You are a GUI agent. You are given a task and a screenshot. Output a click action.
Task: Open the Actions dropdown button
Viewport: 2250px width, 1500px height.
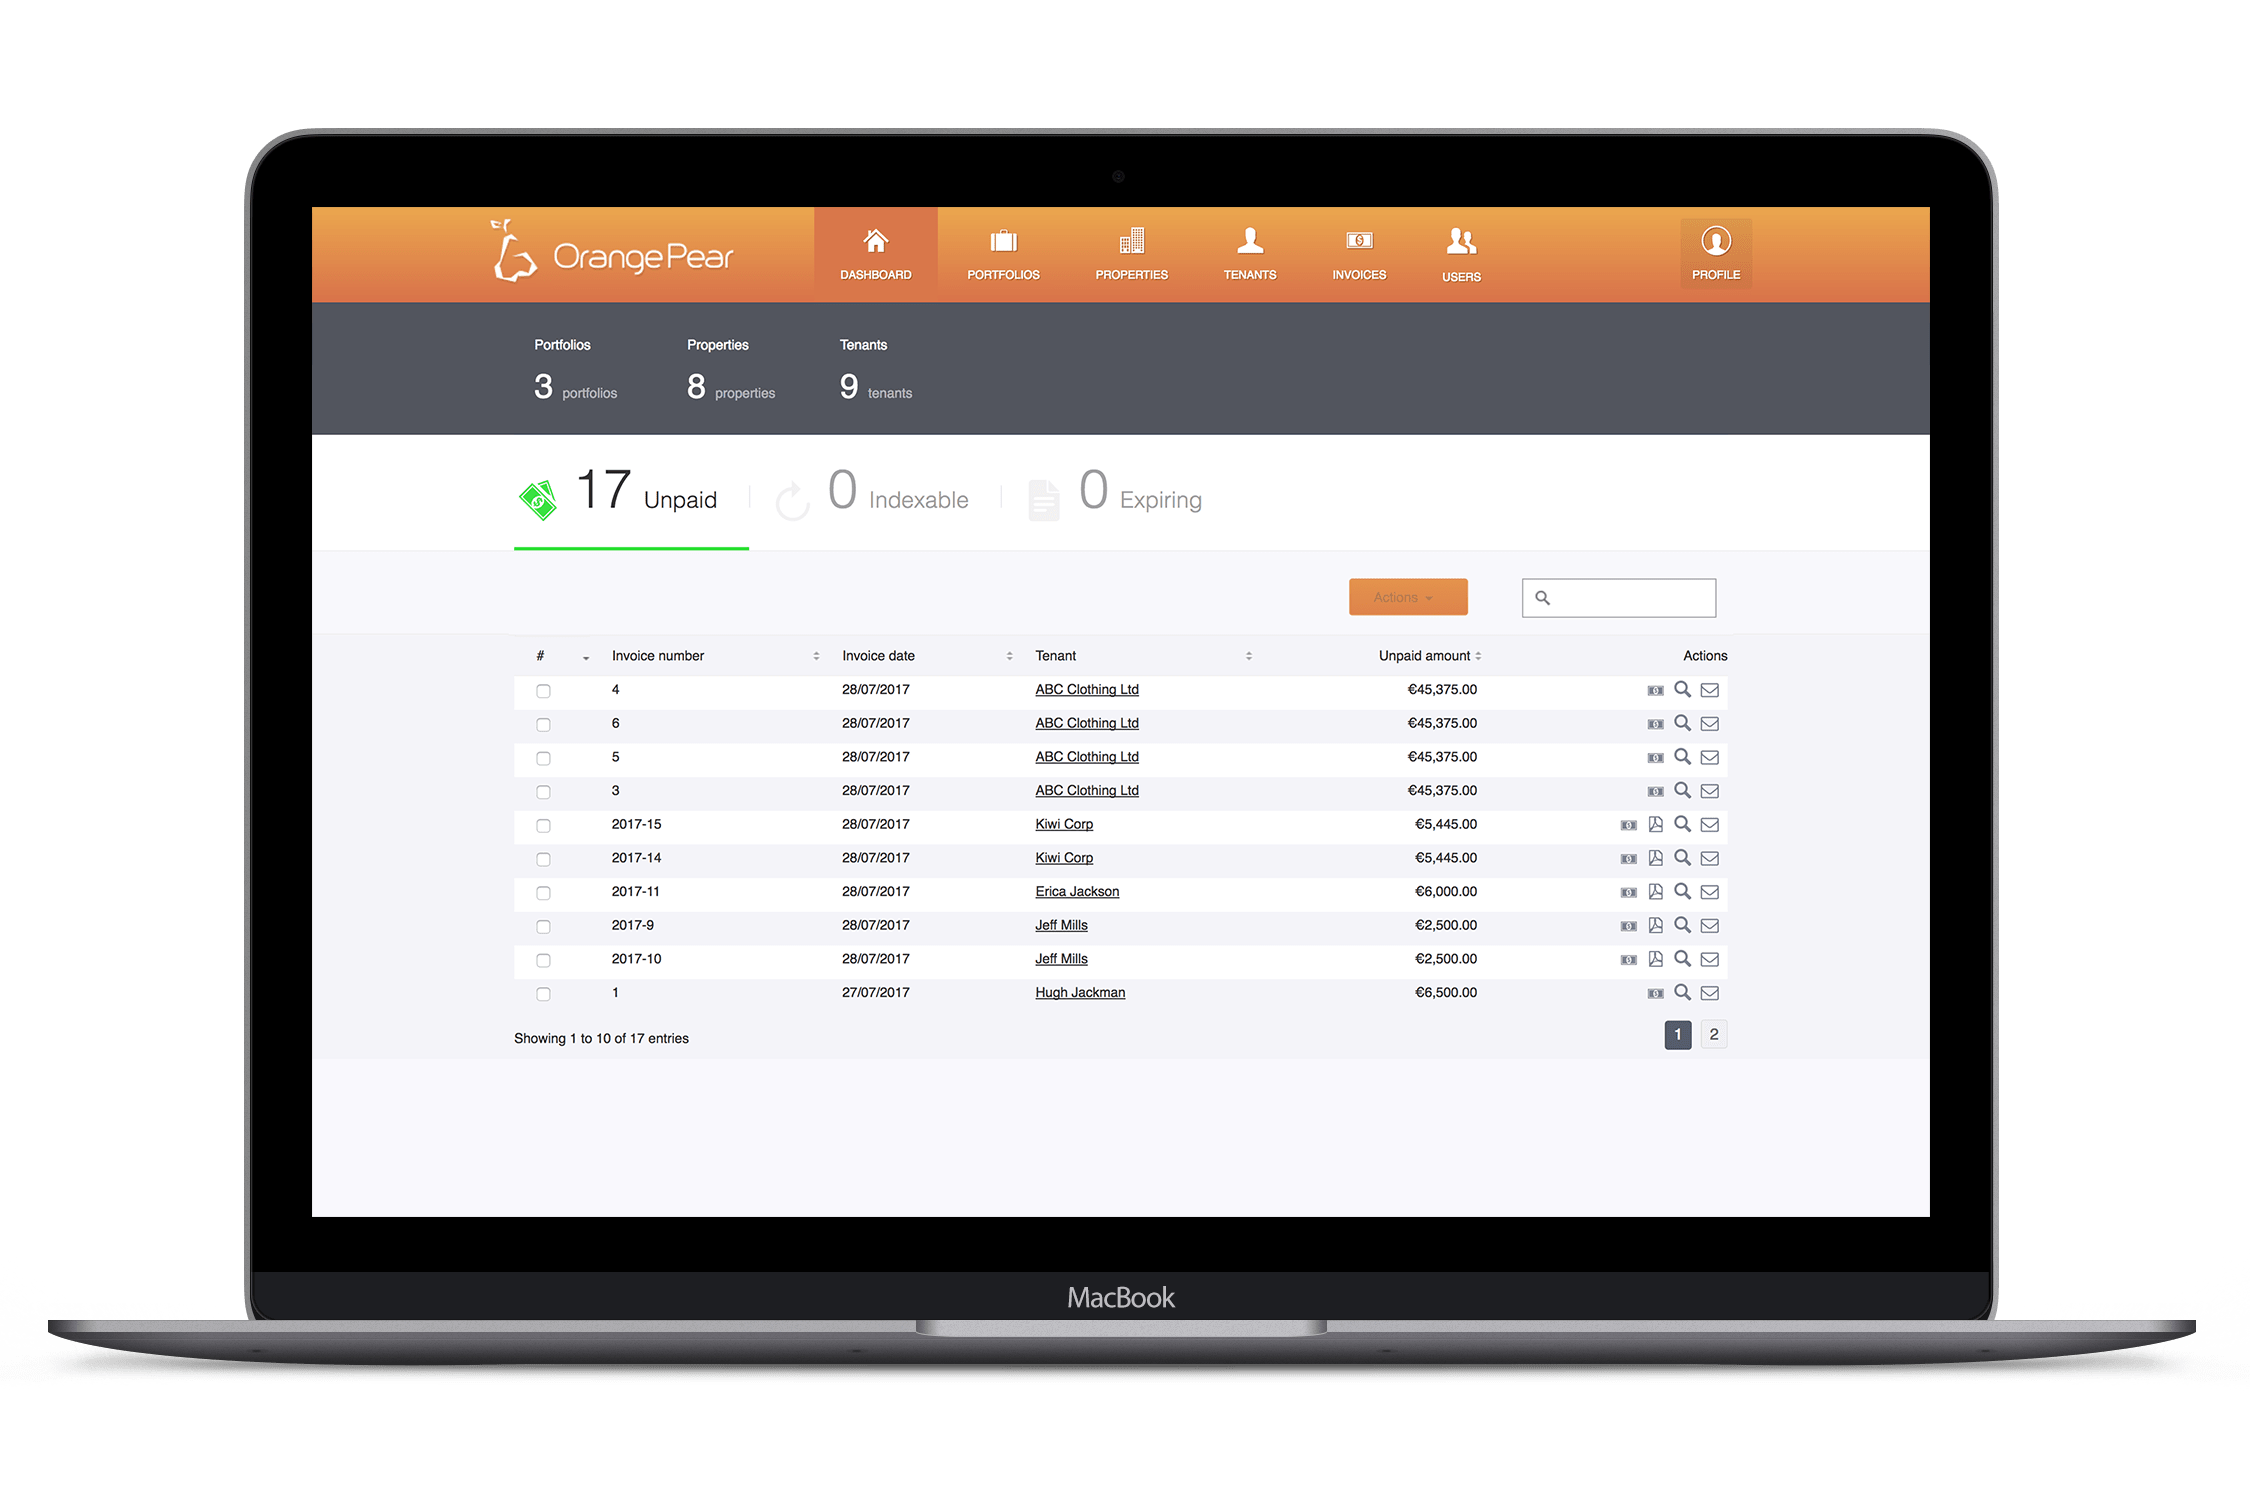pyautogui.click(x=1408, y=597)
